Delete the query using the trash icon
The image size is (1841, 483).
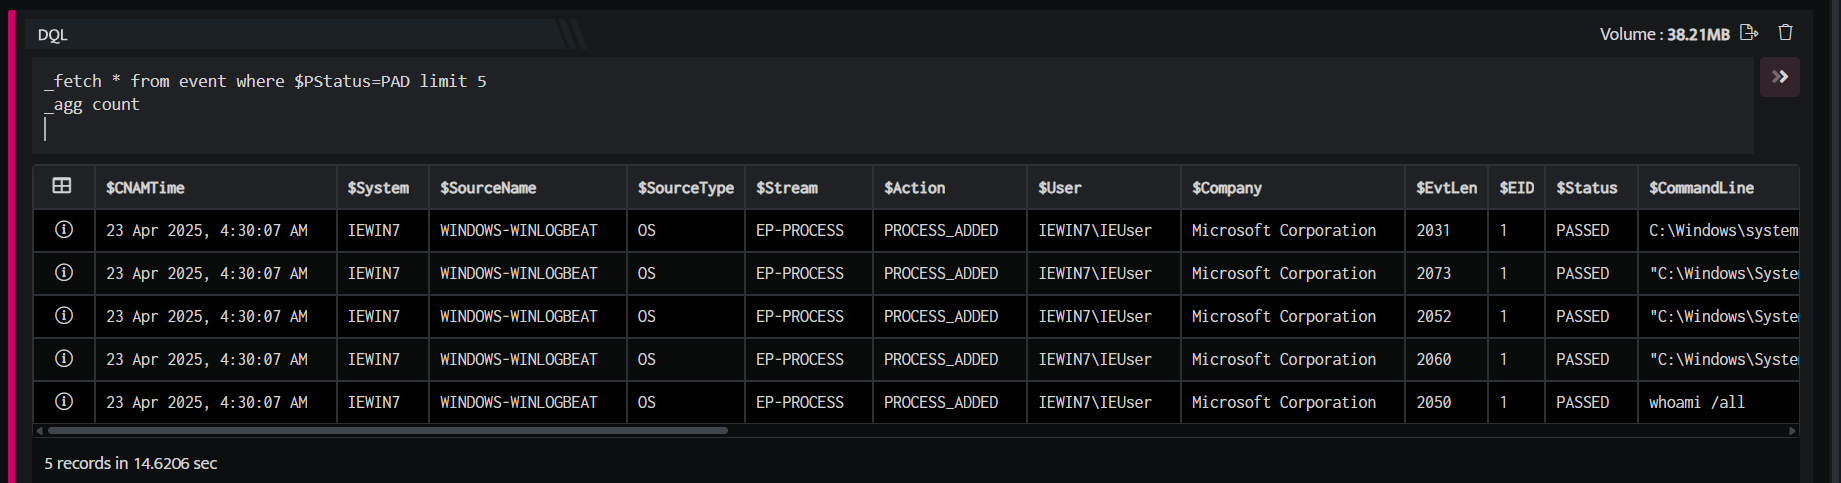coord(1785,33)
